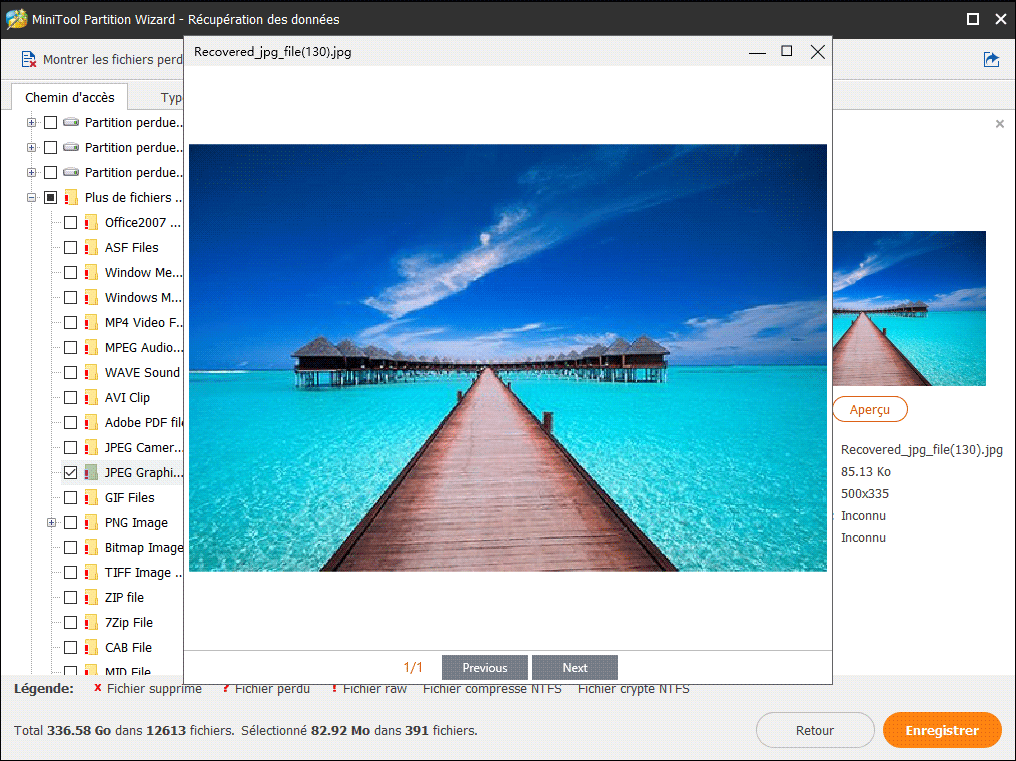Select the Window Media tree row
This screenshot has width=1016, height=761.
pyautogui.click(x=123, y=272)
